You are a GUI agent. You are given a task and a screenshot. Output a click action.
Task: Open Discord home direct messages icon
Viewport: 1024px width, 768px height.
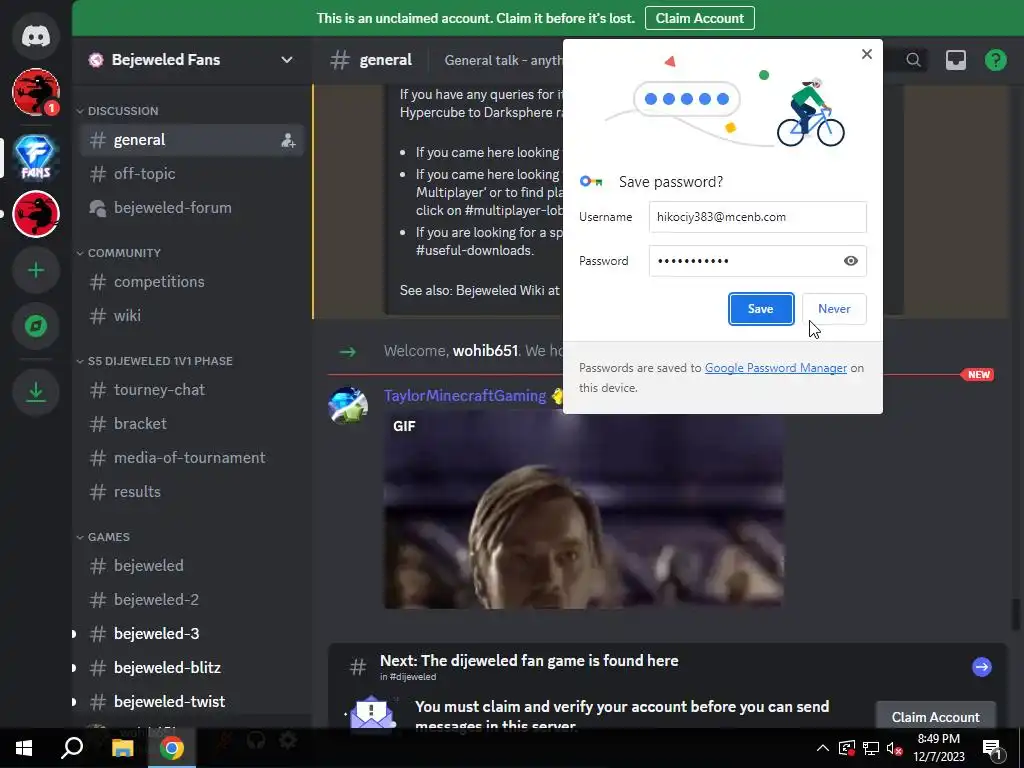[x=36, y=35]
